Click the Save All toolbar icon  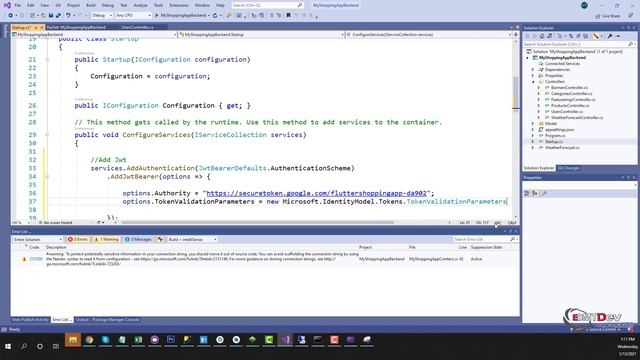[x=58, y=16]
